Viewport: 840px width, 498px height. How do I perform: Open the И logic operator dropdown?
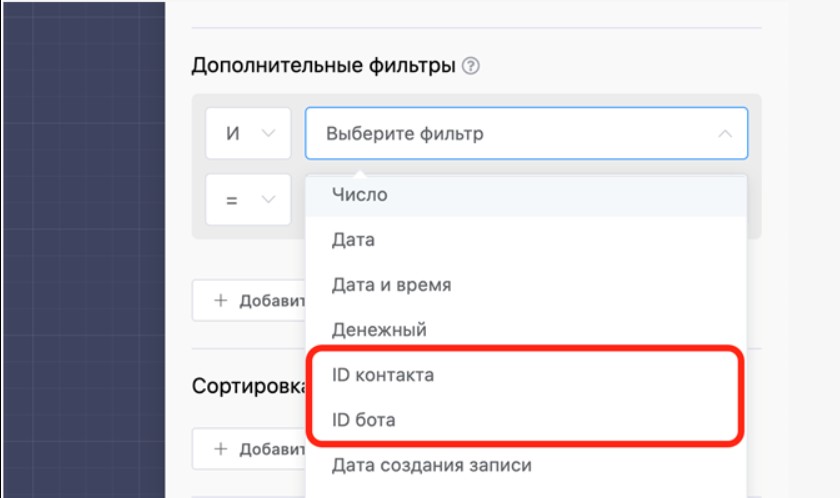tap(247, 134)
